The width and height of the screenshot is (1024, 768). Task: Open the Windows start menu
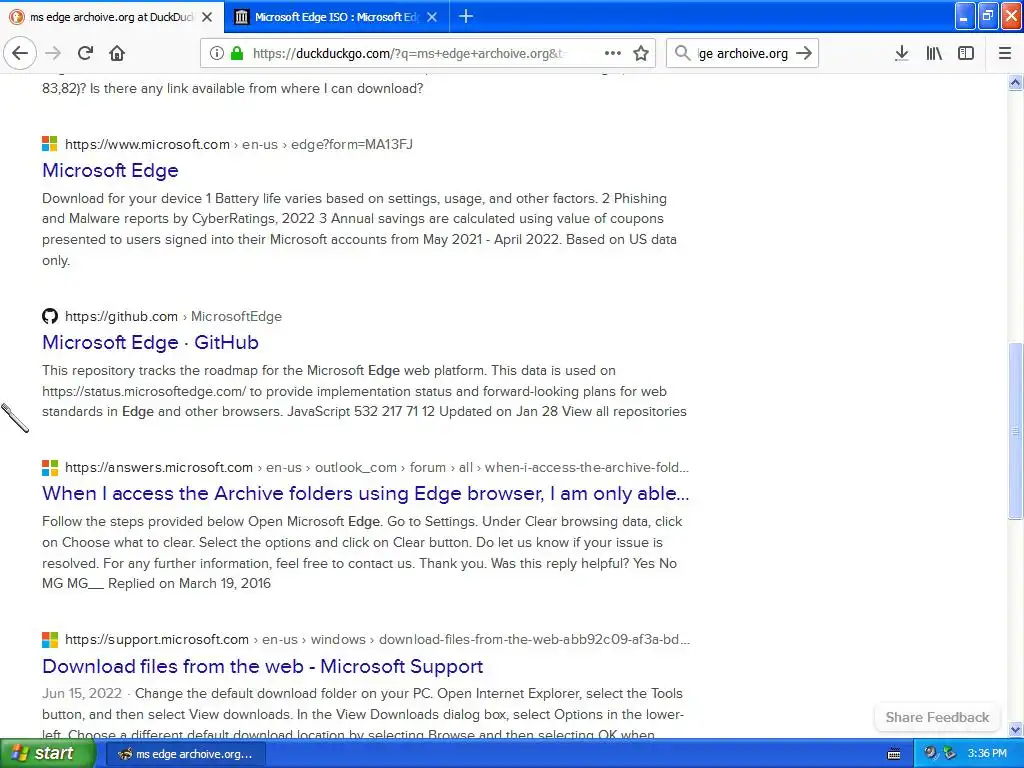pos(47,754)
